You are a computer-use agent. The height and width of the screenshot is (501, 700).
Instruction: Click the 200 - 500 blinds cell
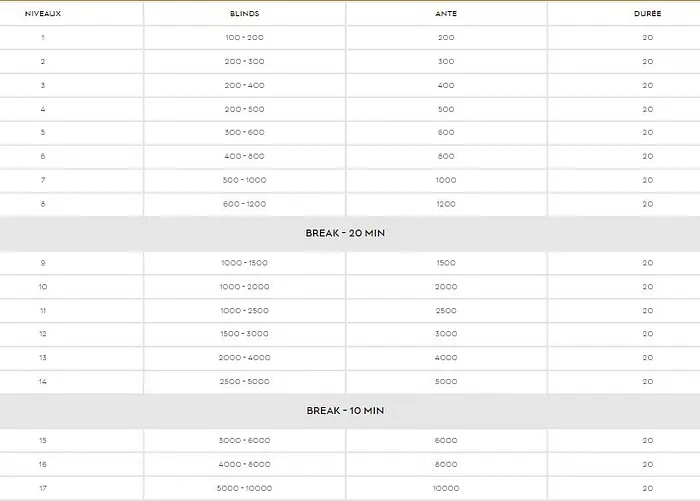click(x=245, y=109)
